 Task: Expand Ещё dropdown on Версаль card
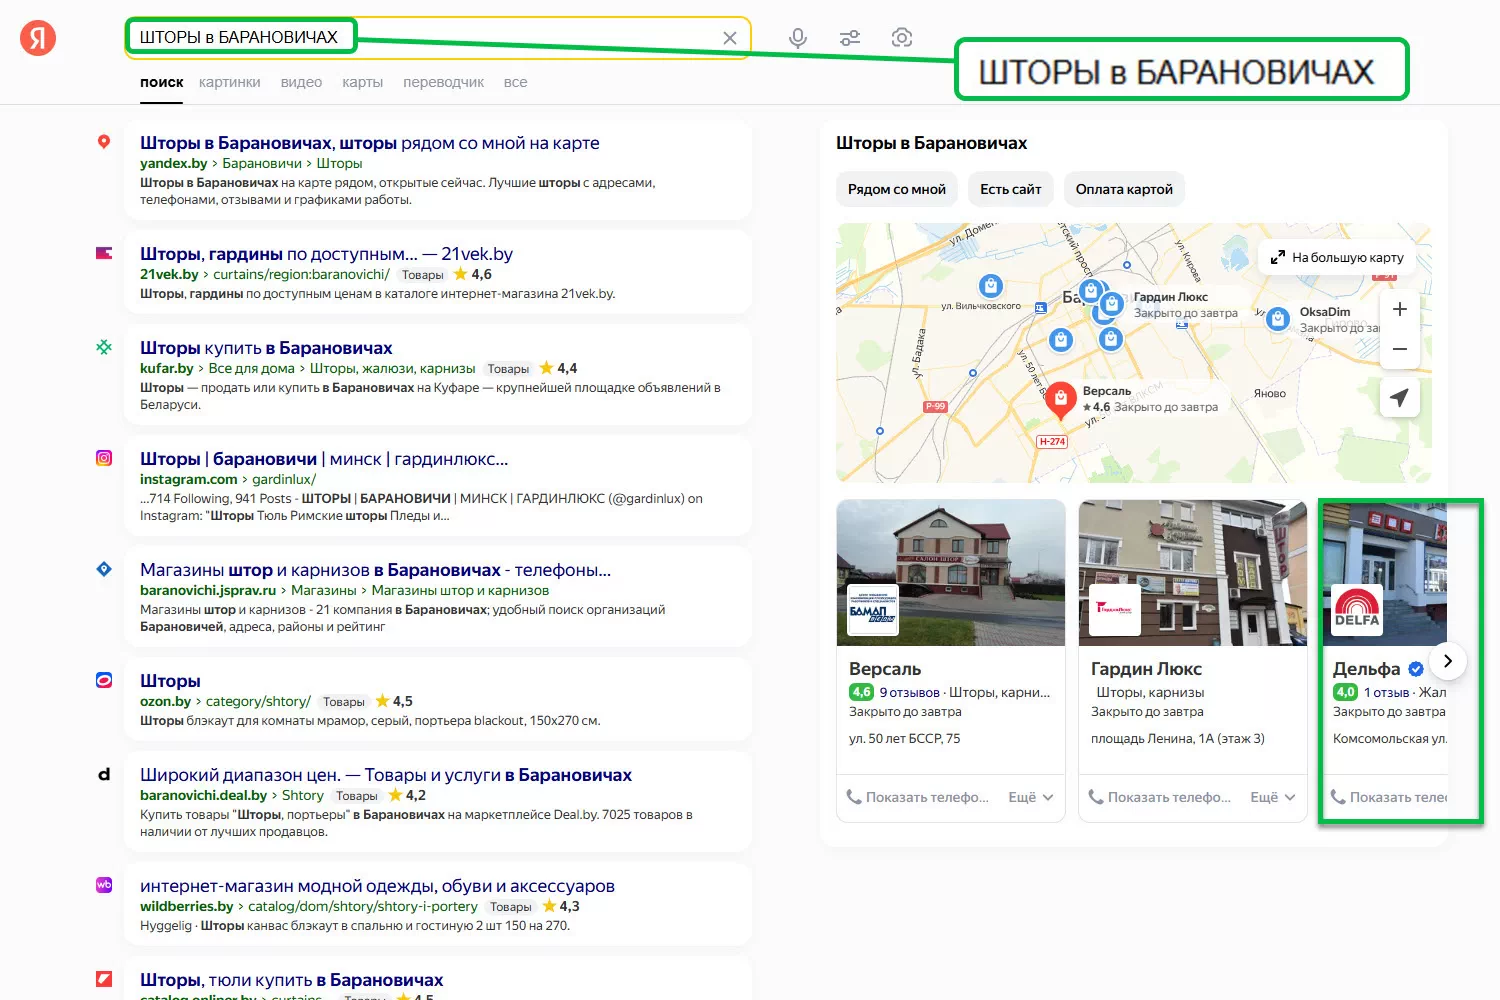tap(1030, 797)
